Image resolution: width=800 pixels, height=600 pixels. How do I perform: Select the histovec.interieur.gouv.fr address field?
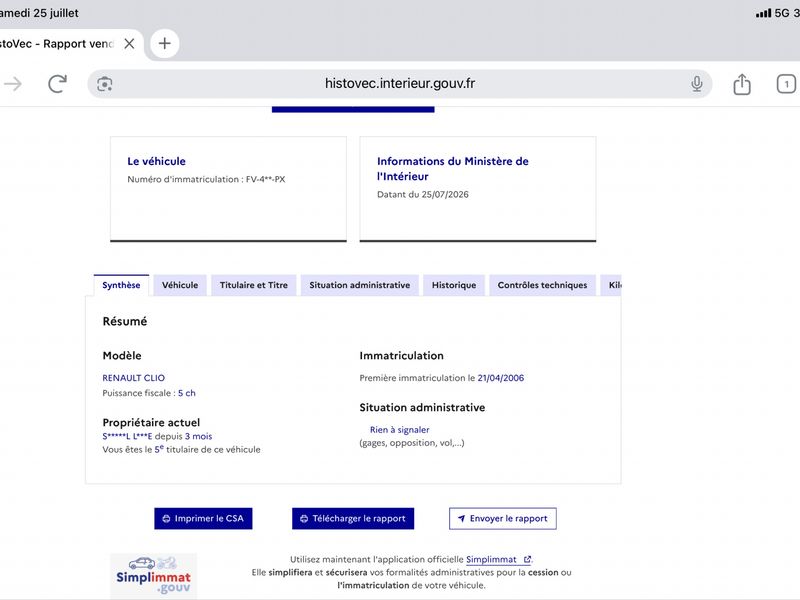click(x=400, y=84)
